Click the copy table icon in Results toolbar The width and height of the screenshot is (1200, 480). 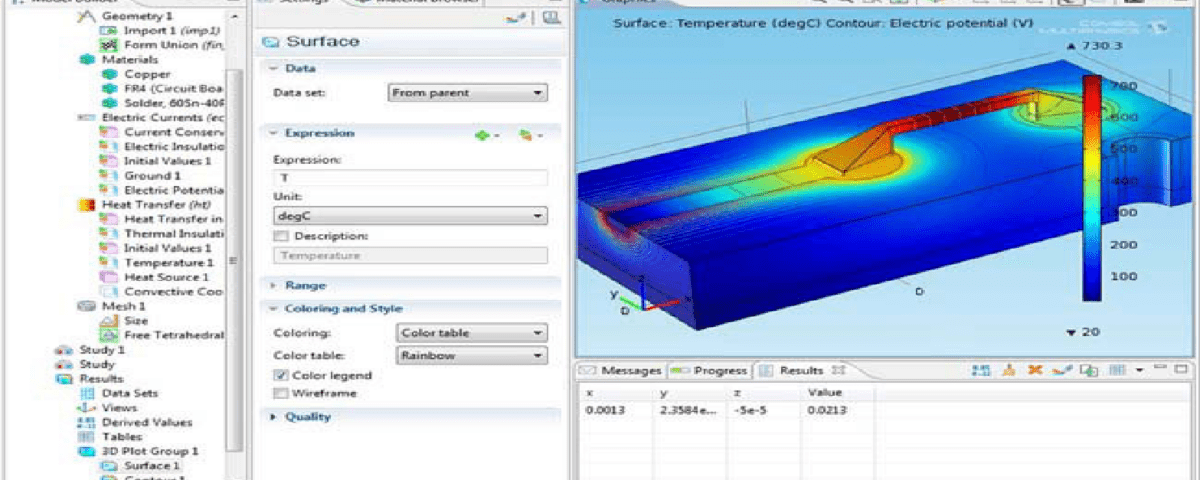1089,370
